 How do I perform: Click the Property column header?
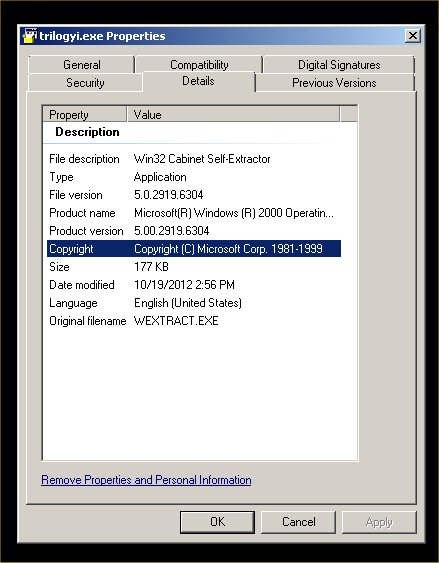pyautogui.click(x=85, y=115)
